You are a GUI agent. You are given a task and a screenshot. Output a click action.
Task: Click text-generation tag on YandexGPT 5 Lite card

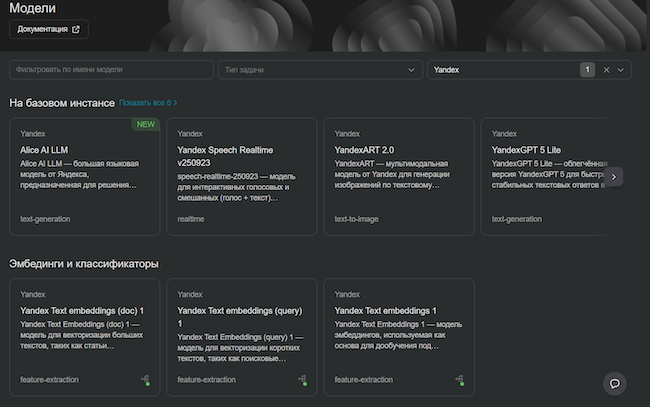[x=517, y=219]
